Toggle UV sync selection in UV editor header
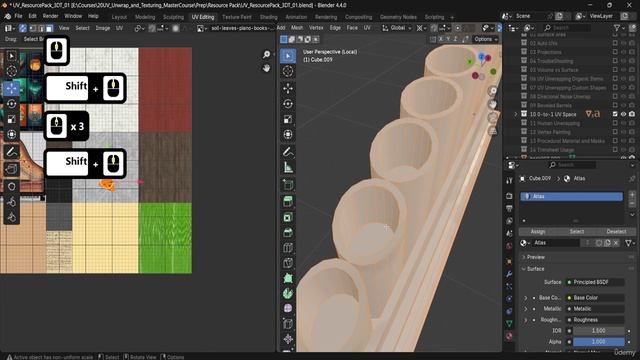 coord(22,28)
